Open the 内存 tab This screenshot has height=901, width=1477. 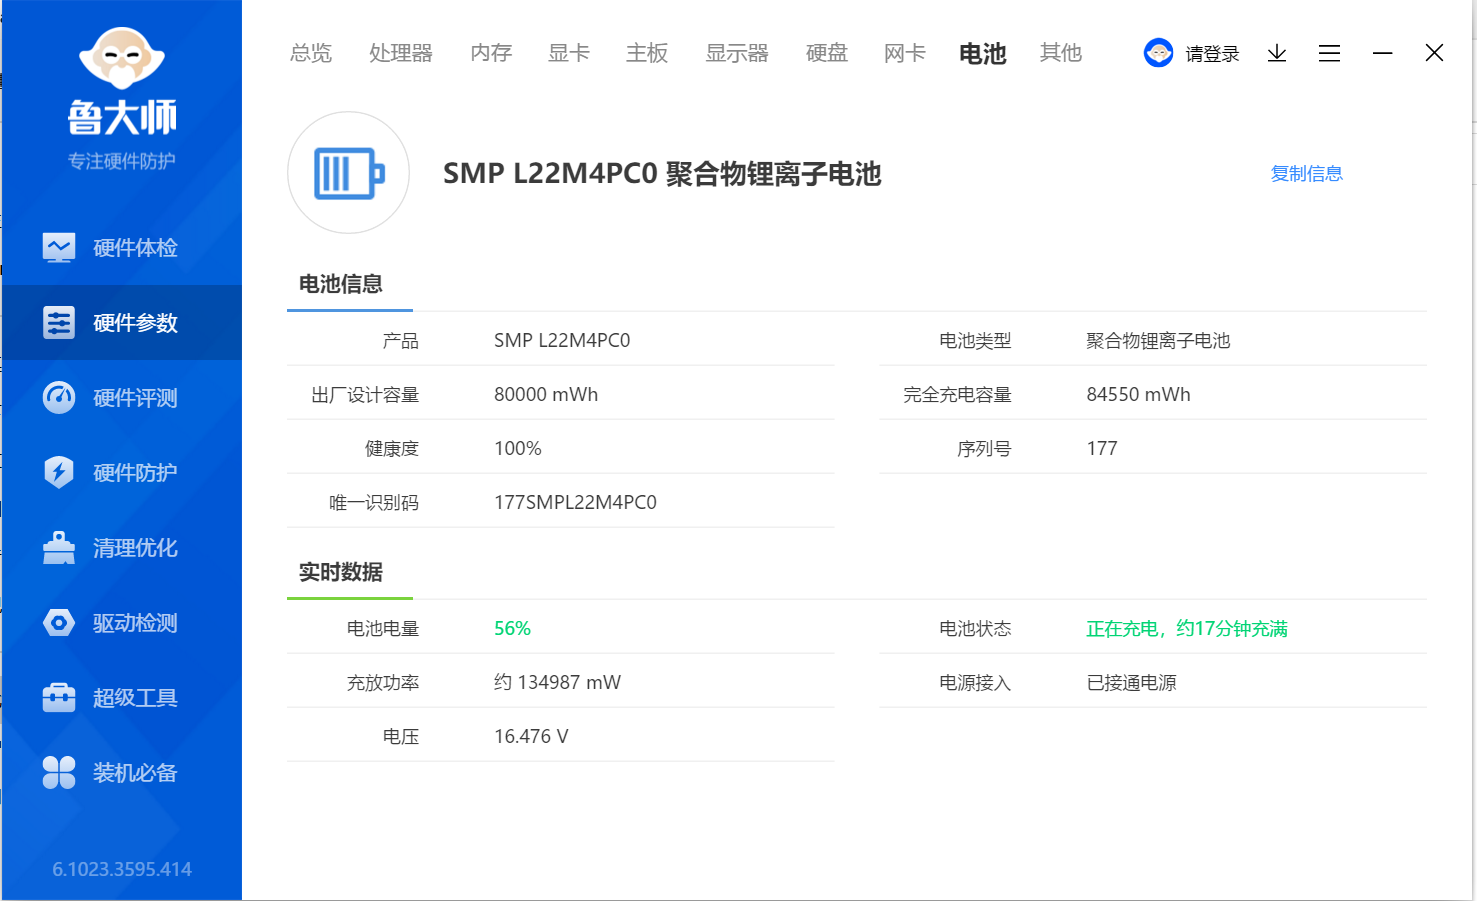coord(491,53)
